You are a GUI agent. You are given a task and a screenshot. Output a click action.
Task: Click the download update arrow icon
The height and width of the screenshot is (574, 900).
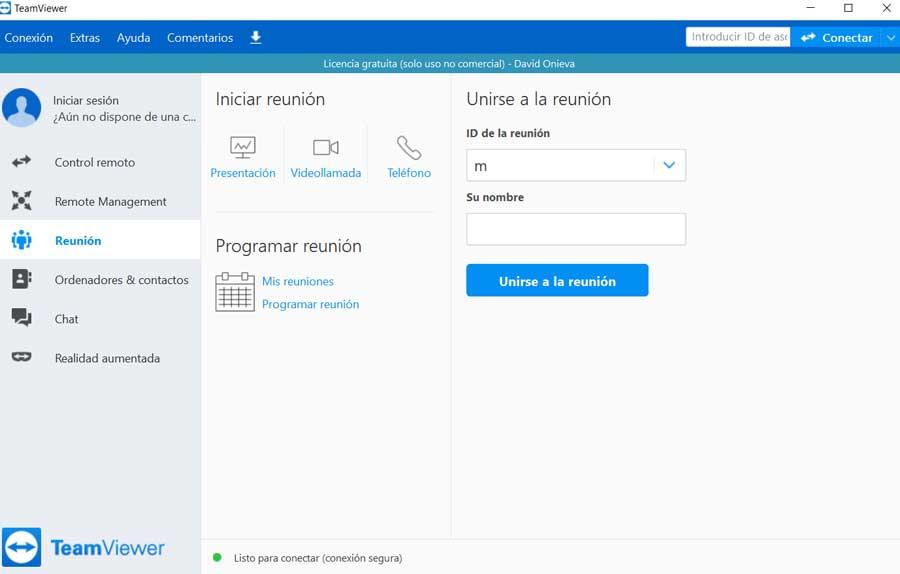pyautogui.click(x=256, y=37)
